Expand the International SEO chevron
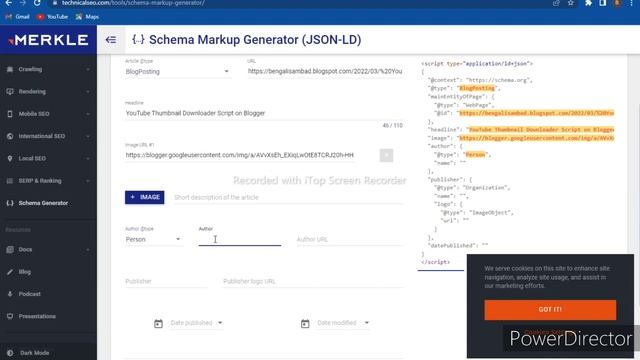 point(88,136)
